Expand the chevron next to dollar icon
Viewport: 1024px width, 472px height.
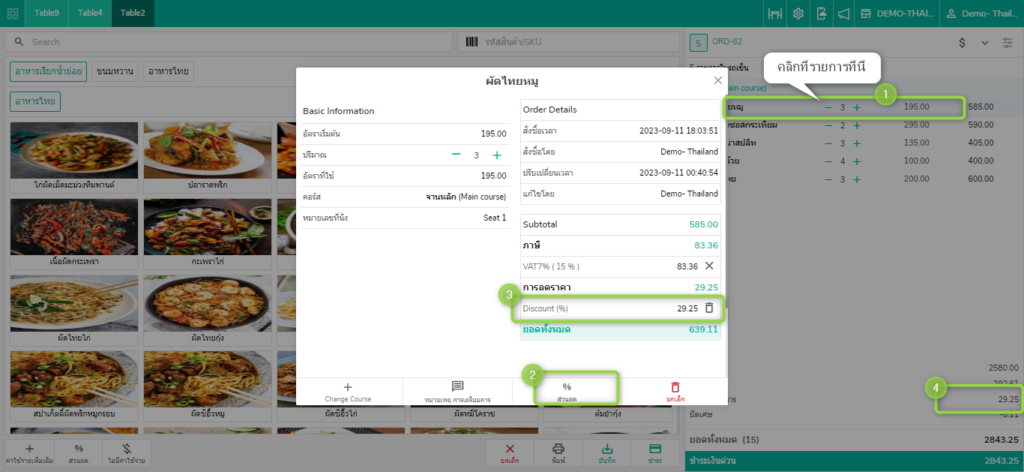(x=985, y=42)
